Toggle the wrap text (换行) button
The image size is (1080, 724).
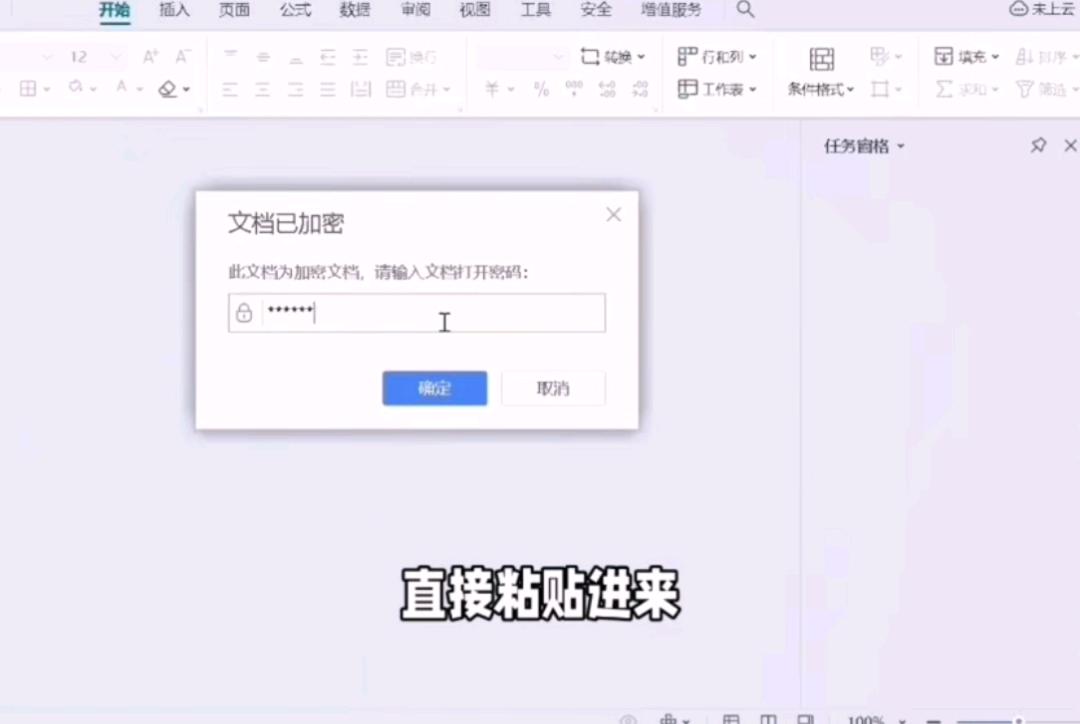[x=411, y=57]
